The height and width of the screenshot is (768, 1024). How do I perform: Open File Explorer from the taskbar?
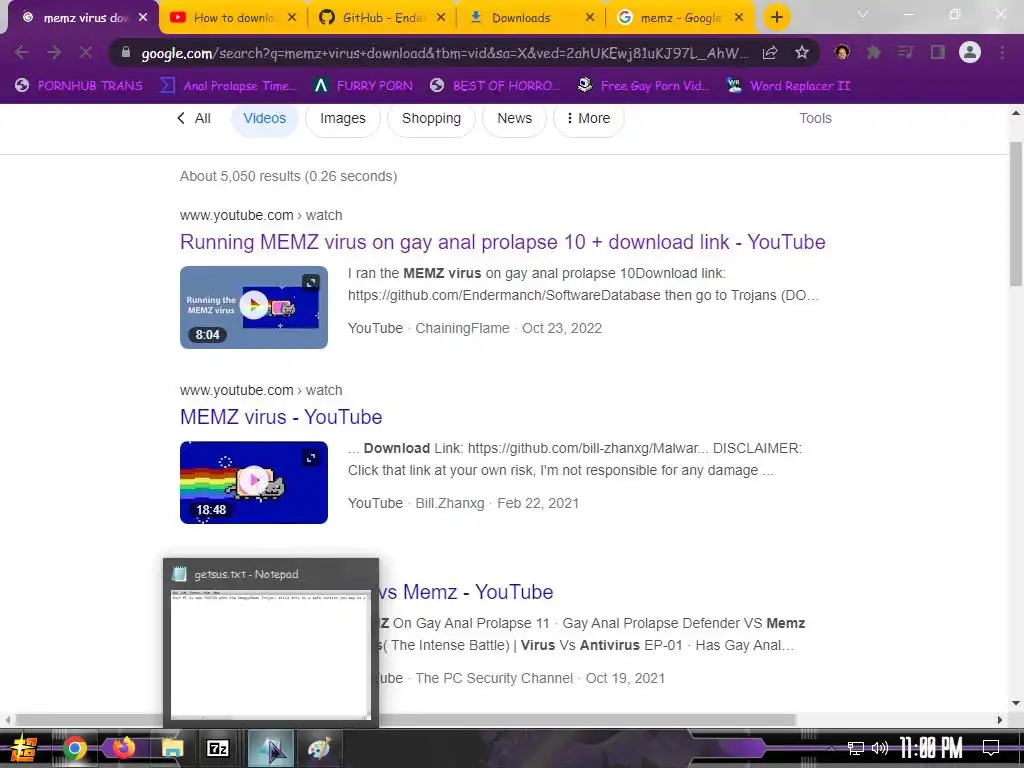click(x=172, y=748)
